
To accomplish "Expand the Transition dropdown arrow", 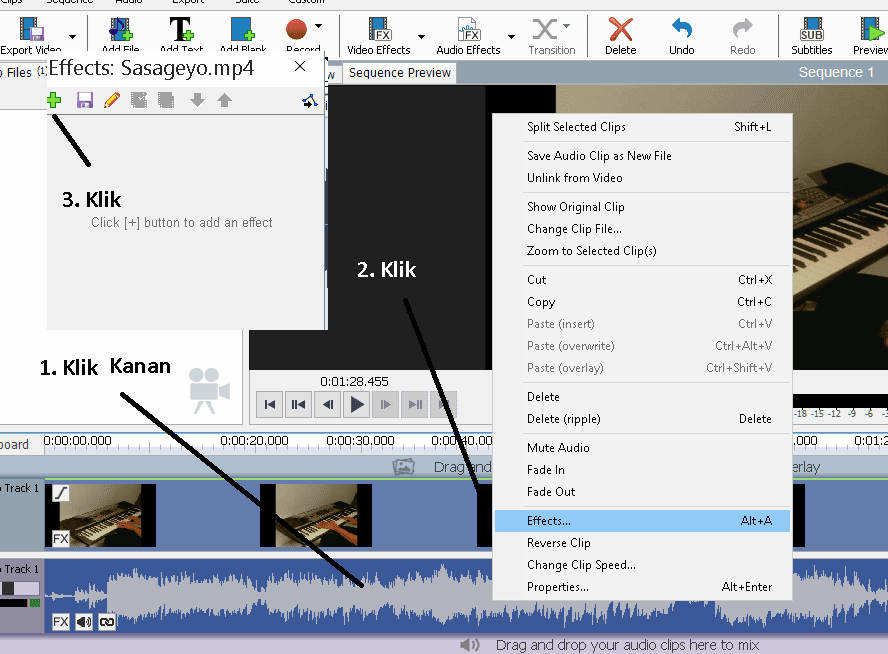I will point(566,26).
